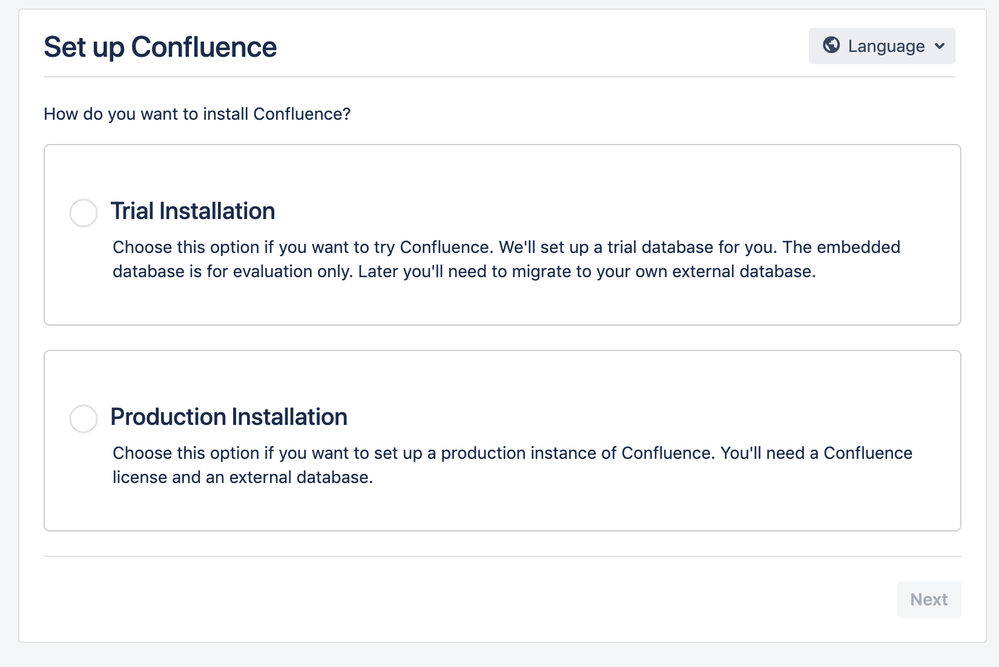Image resolution: width=999 pixels, height=667 pixels.
Task: Click the Set up Confluence title
Action: point(160,47)
